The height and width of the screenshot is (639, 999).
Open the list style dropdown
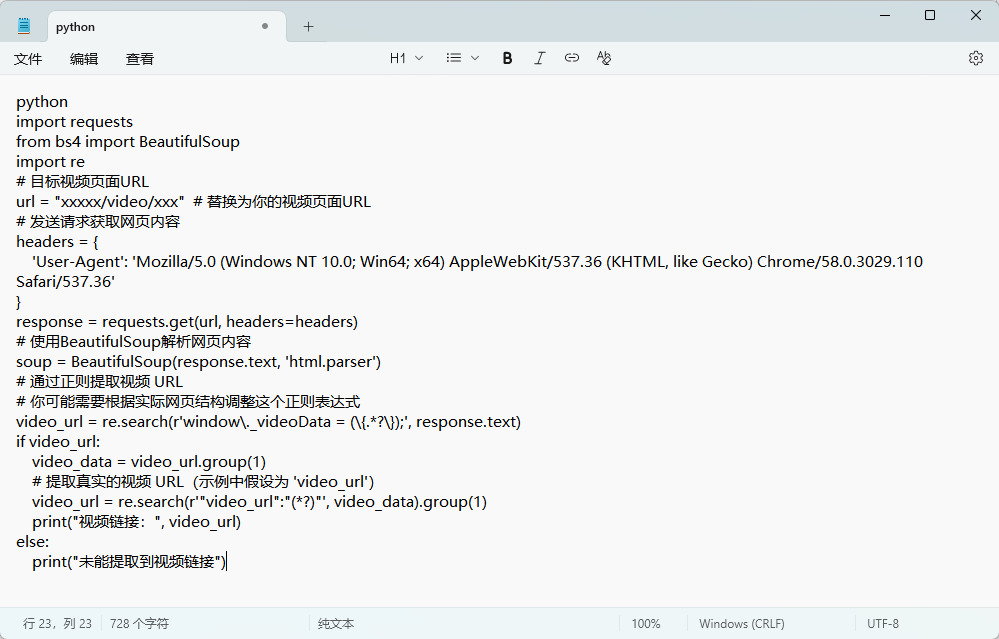click(463, 58)
